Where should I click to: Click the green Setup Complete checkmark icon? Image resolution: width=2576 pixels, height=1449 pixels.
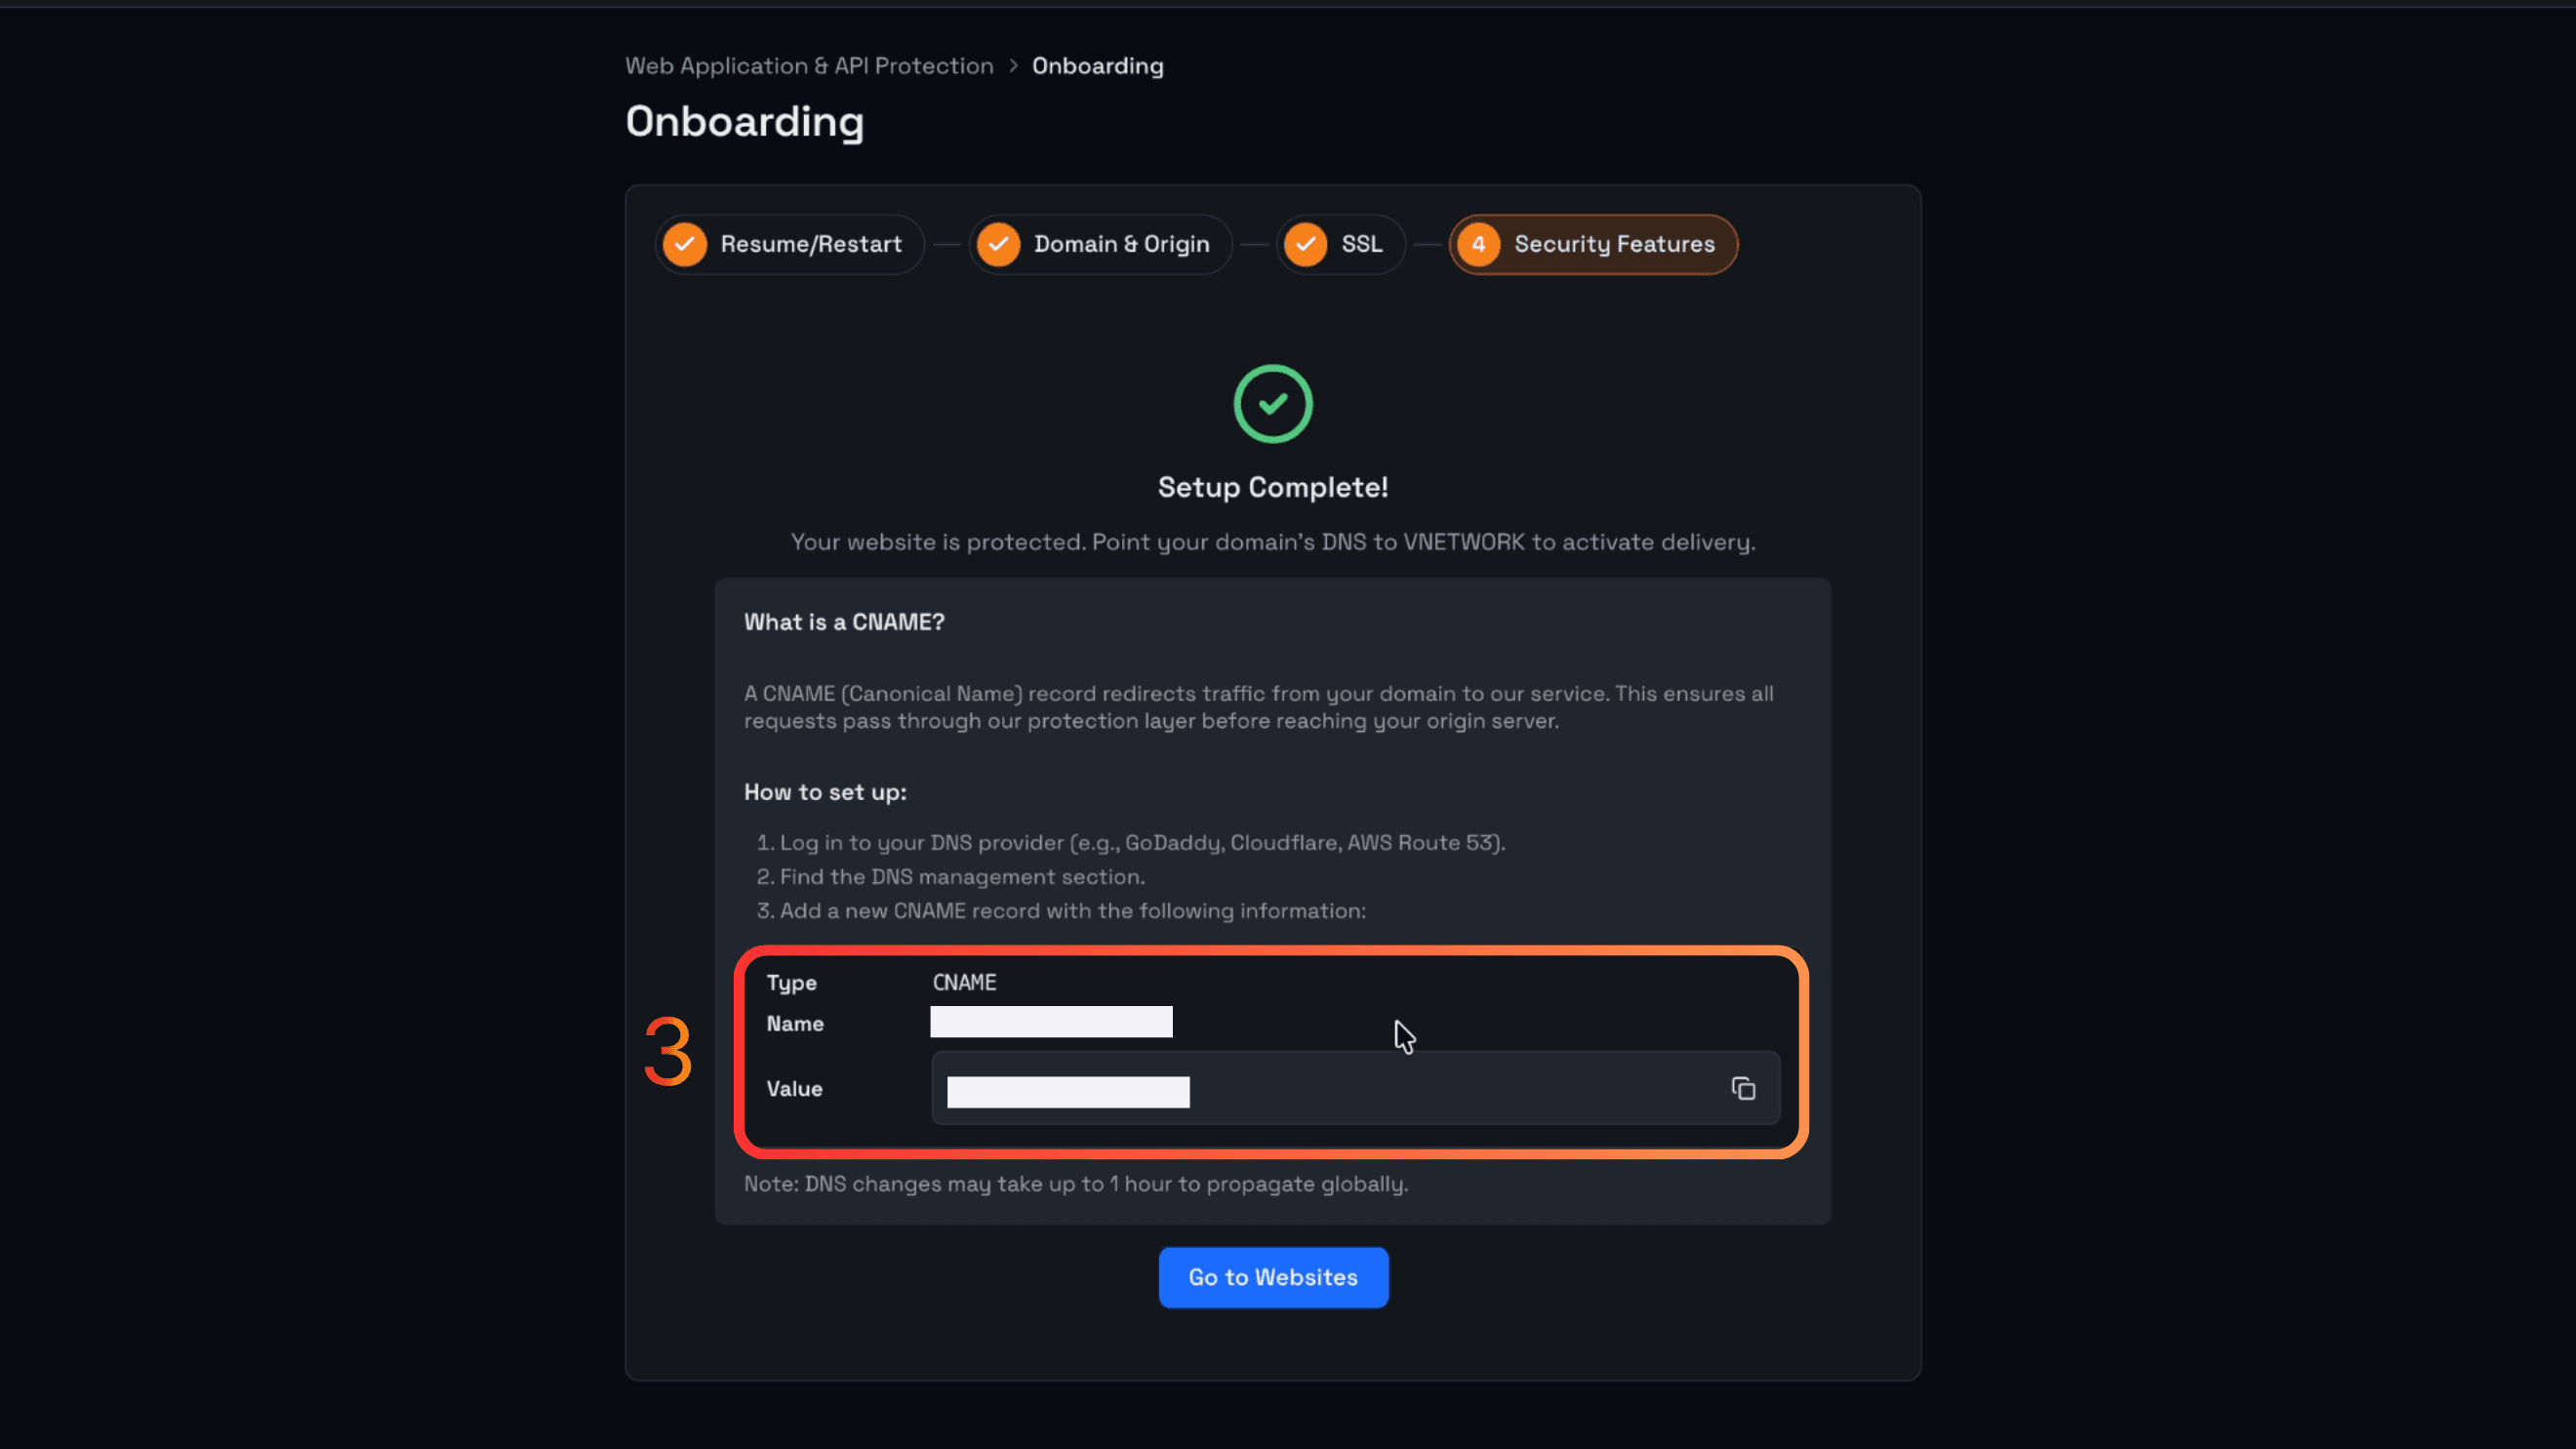(1273, 404)
